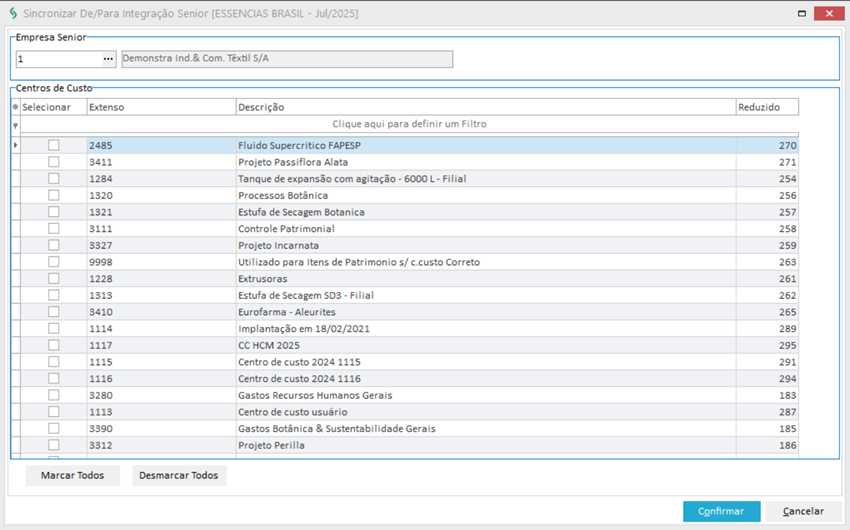Click the Cancelar button
The height and width of the screenshot is (530, 850).
pyautogui.click(x=803, y=511)
